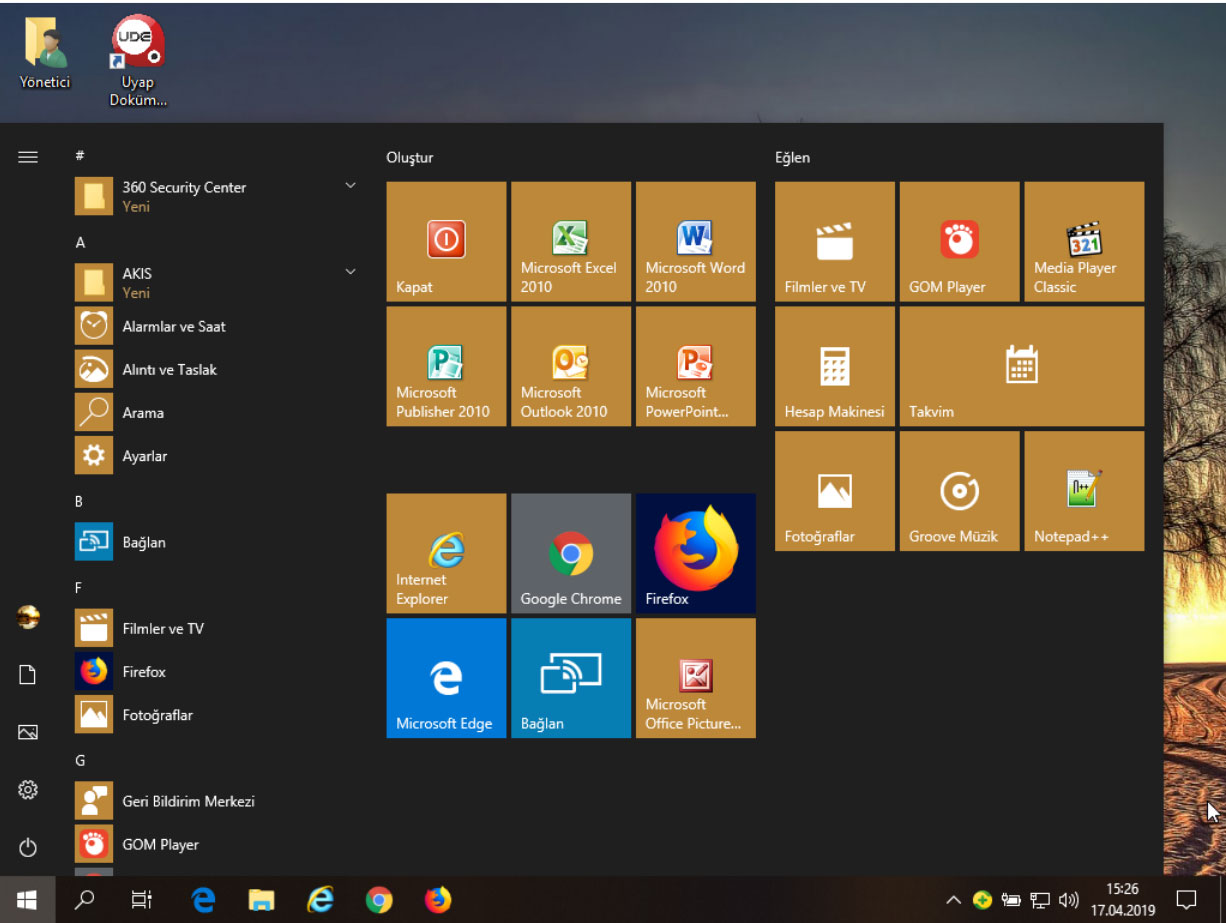Open Settings gear in Start rail

(x=28, y=790)
